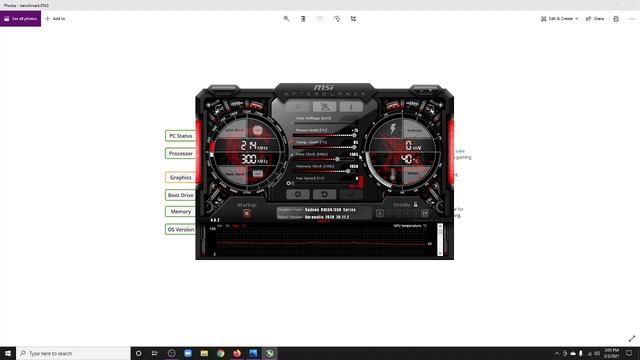Open the See more ellipsis menu
The image size is (640, 360).
pos(632,19)
